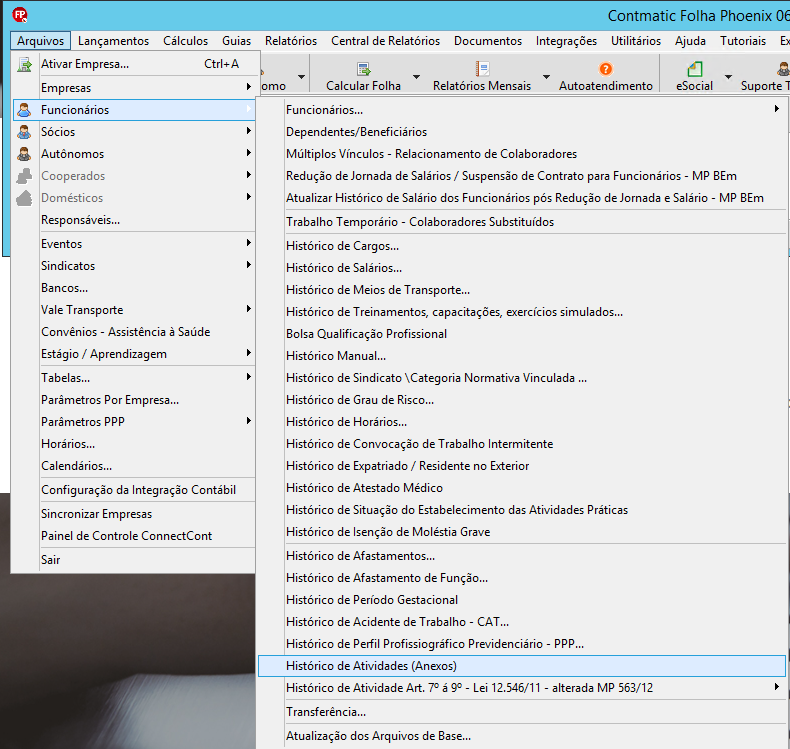Open the Relatórios menu
Image resolution: width=790 pixels, height=749 pixels.
tap(291, 41)
